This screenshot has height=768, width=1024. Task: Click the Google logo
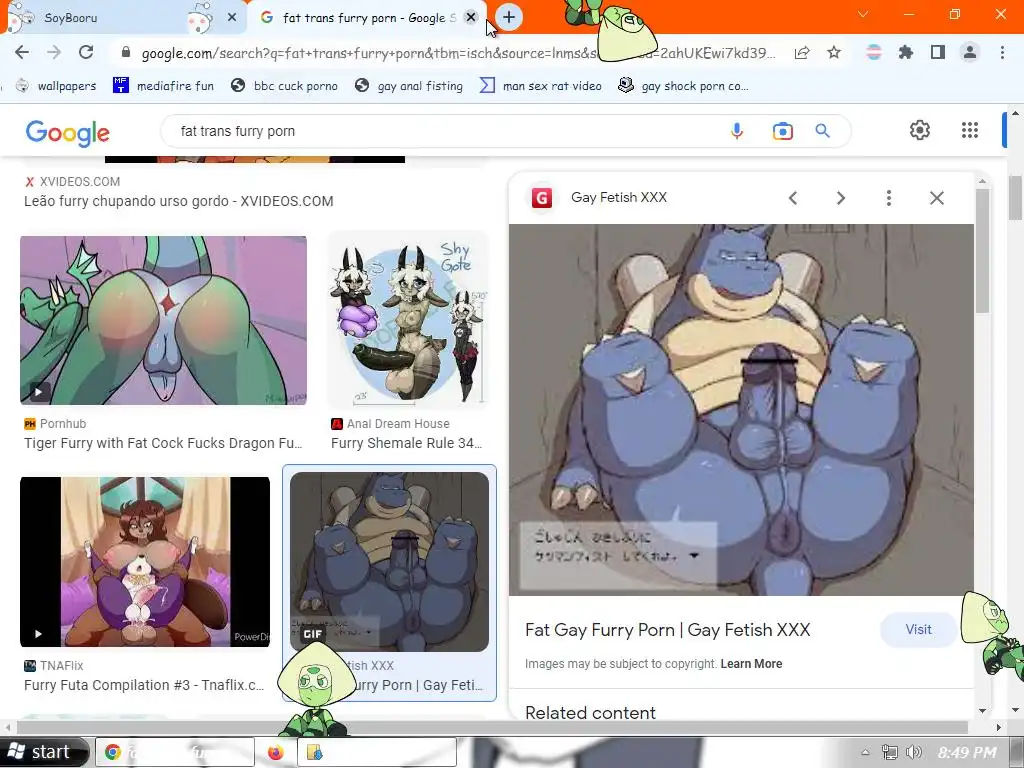(68, 133)
